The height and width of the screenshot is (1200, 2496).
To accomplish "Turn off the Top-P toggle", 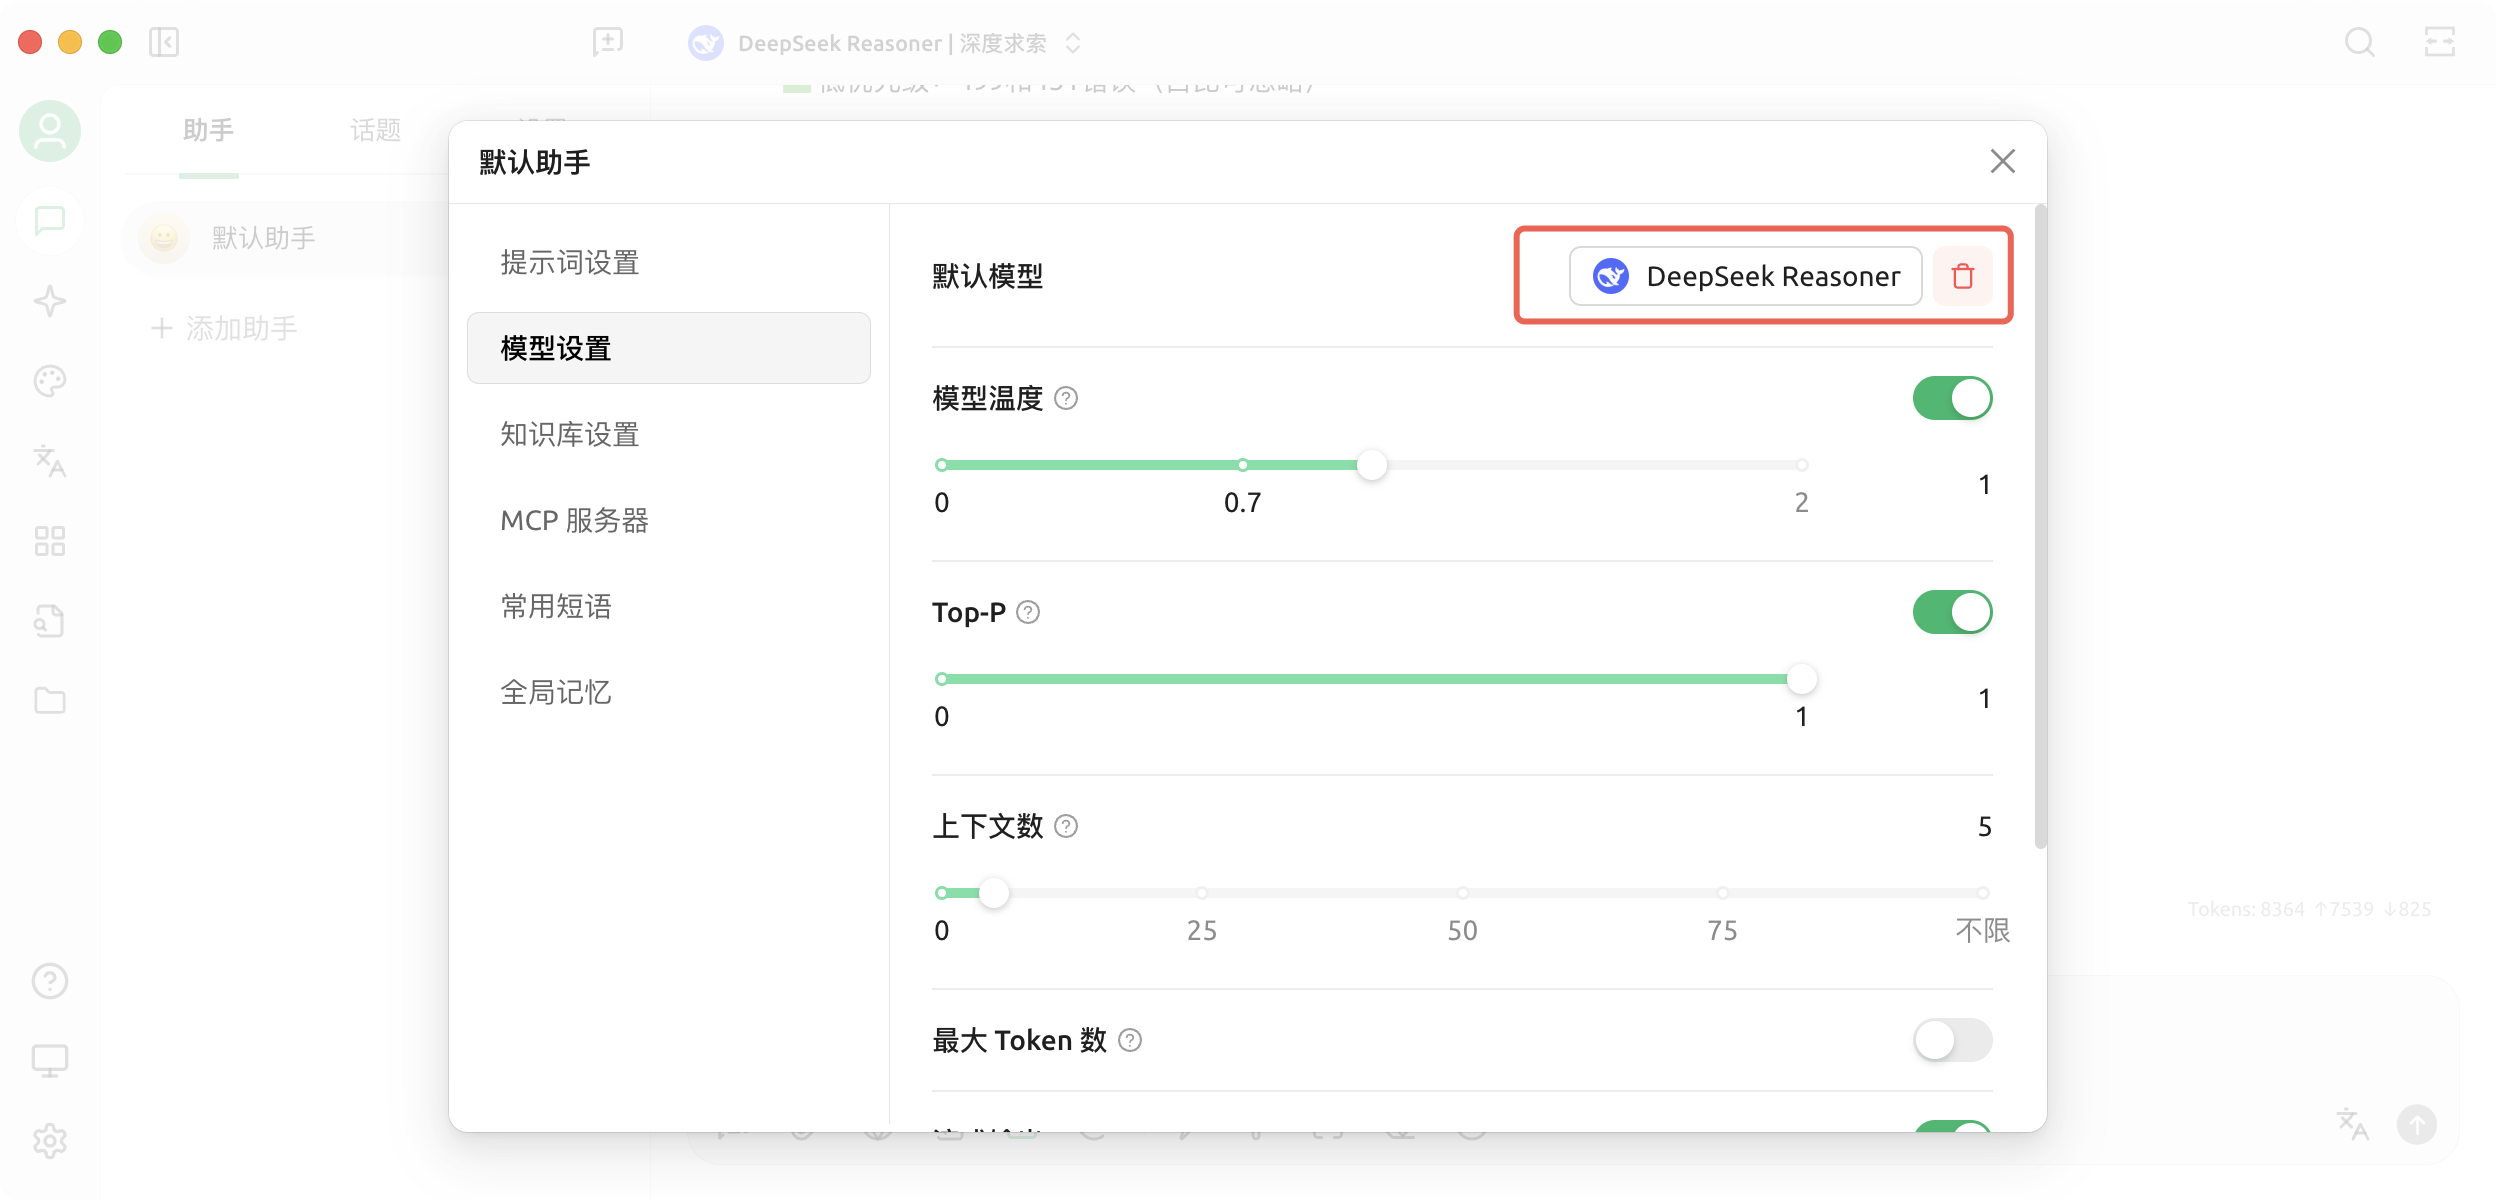I will (x=1951, y=612).
